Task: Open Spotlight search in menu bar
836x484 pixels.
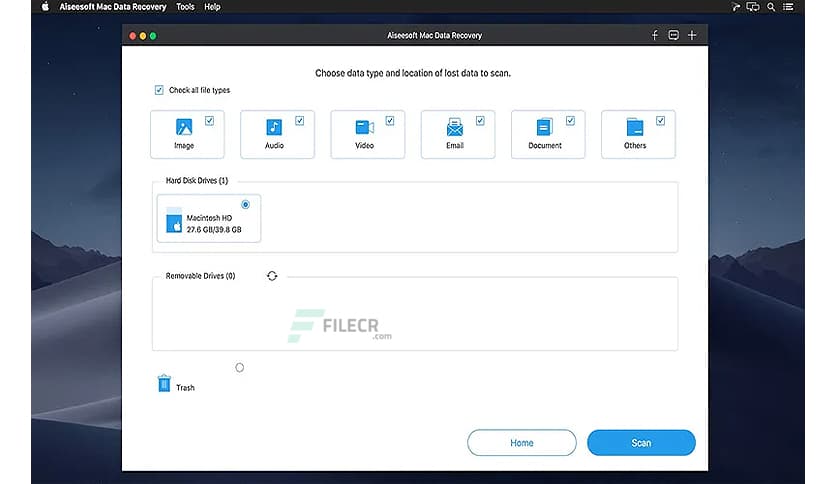Action: (771, 7)
